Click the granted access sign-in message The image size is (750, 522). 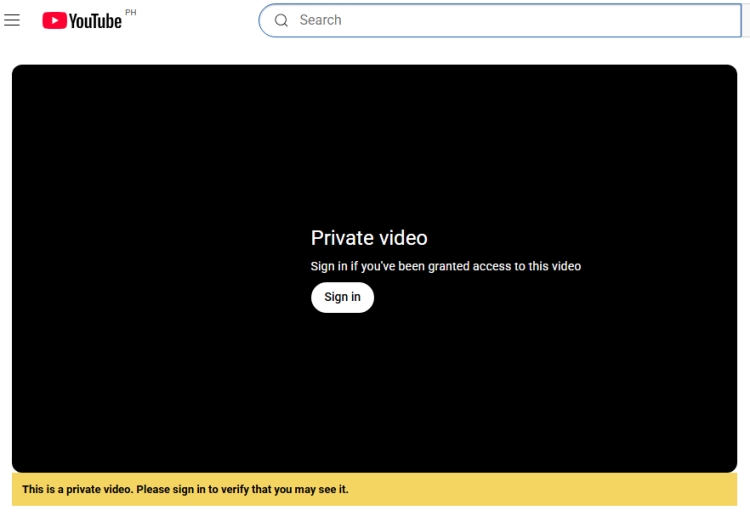click(x=445, y=266)
